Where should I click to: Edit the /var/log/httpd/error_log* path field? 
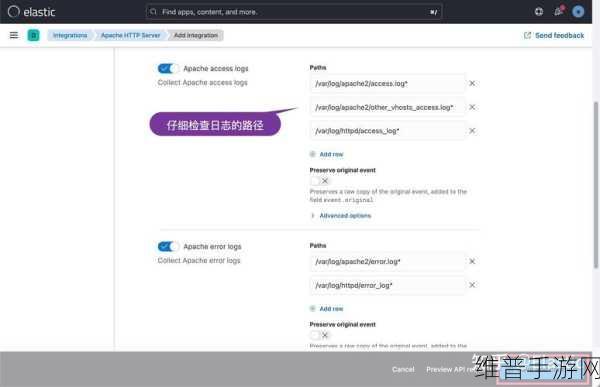click(x=387, y=285)
